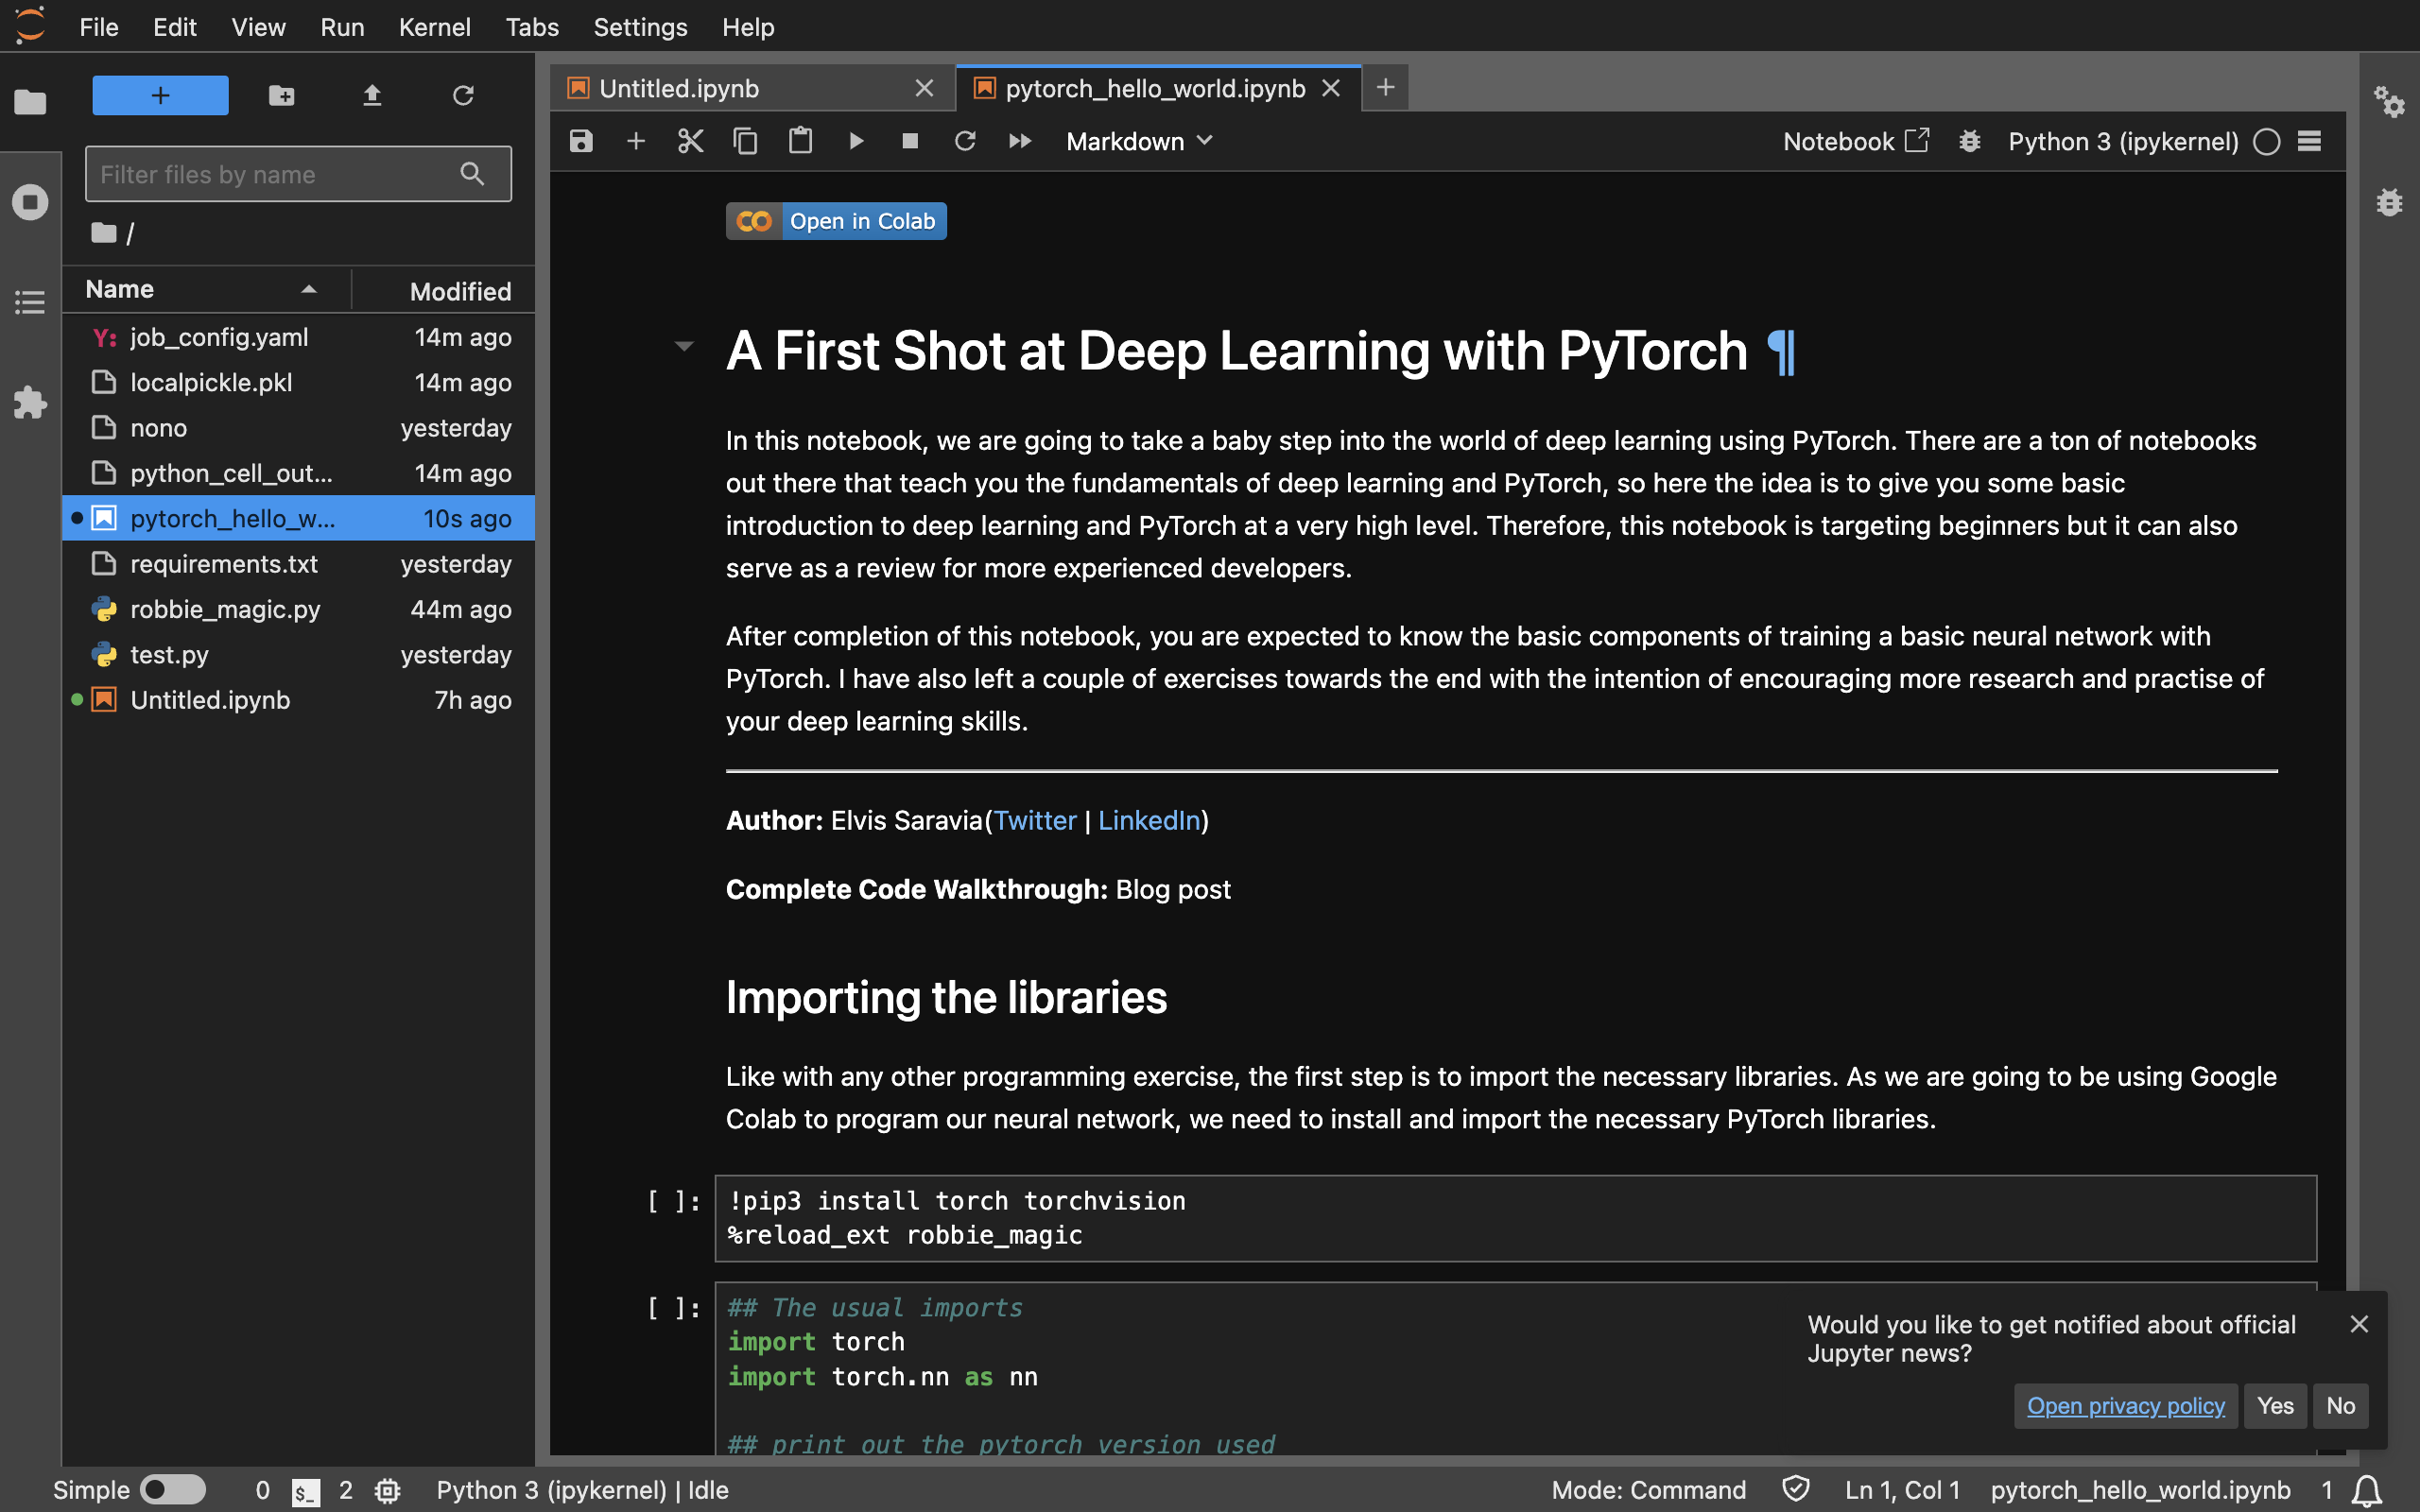Image resolution: width=2420 pixels, height=1512 pixels.
Task: Cut the selected cell with the scissors icon
Action: (x=690, y=141)
